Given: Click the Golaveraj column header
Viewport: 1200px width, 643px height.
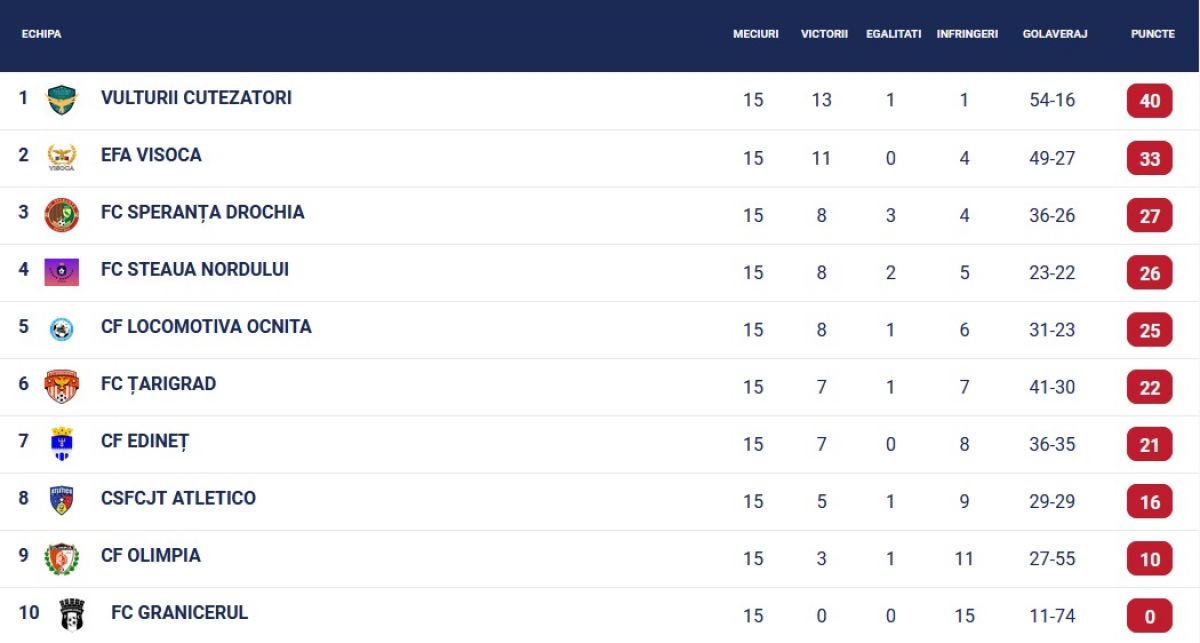Looking at the screenshot, I should pyautogui.click(x=1054, y=34).
